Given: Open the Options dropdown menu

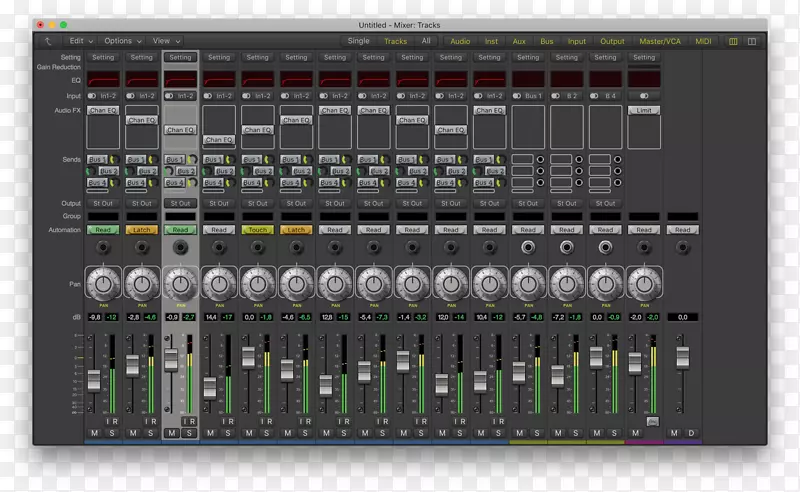Looking at the screenshot, I should pyautogui.click(x=121, y=42).
